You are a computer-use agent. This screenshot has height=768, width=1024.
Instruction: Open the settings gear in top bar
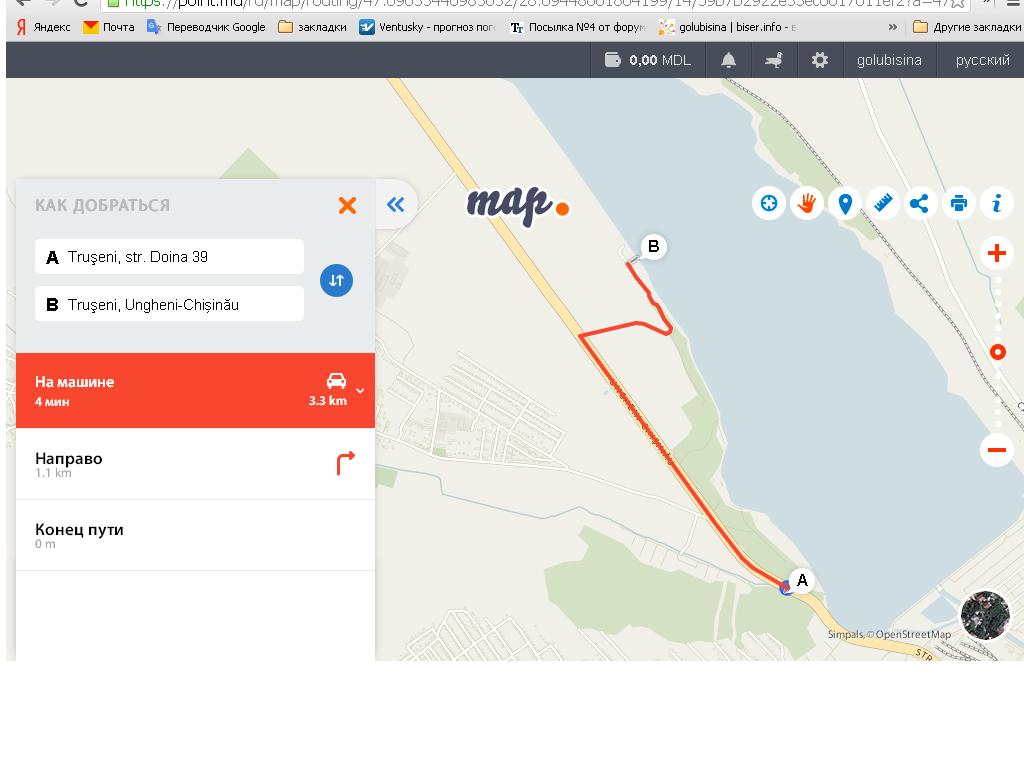click(820, 60)
